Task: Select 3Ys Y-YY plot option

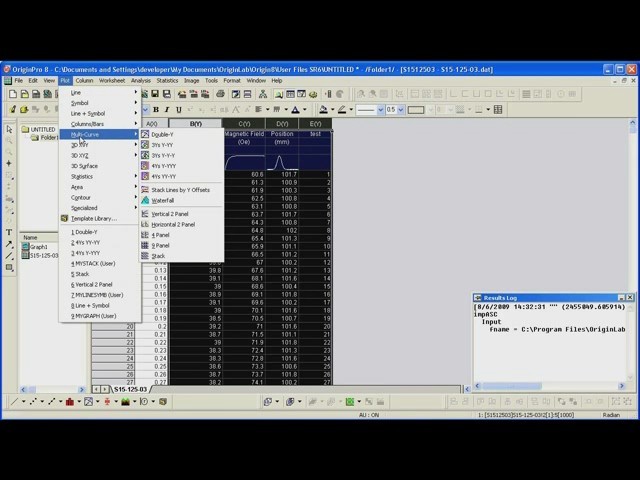Action: 182,145
